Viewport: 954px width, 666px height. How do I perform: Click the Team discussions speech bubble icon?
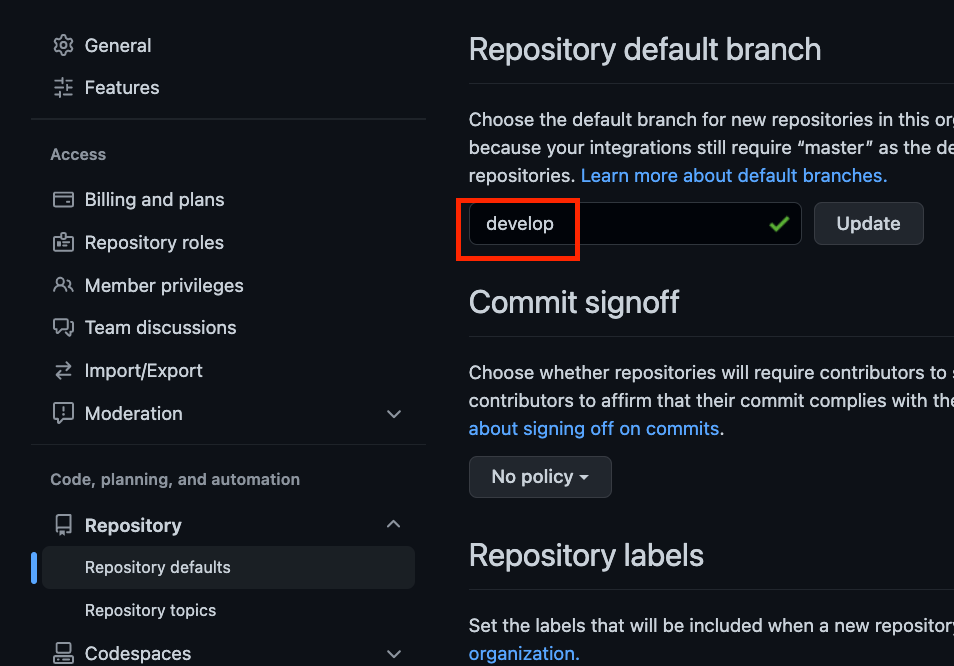coord(63,327)
